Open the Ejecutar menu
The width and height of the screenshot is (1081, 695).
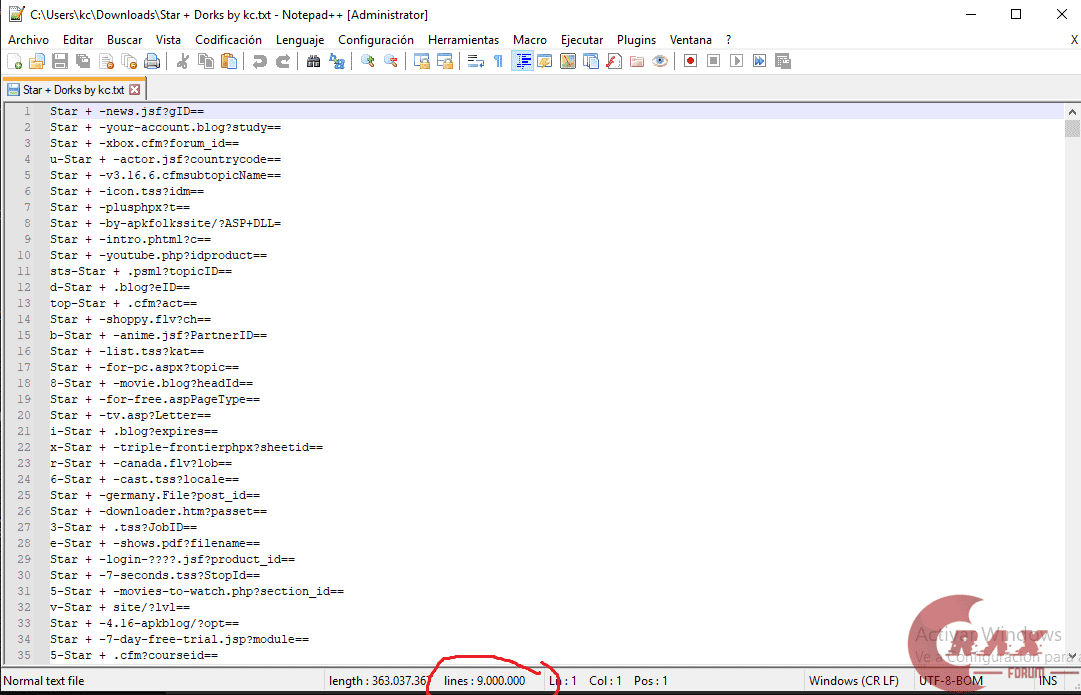582,40
